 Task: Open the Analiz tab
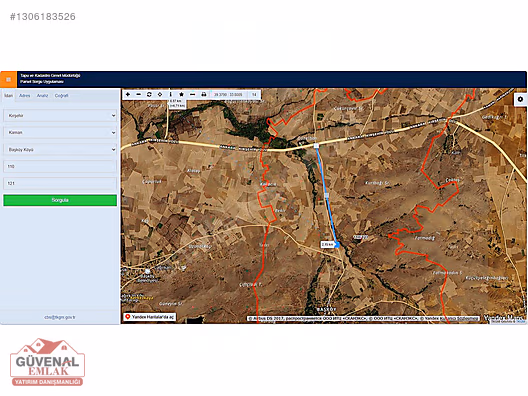[x=42, y=96]
